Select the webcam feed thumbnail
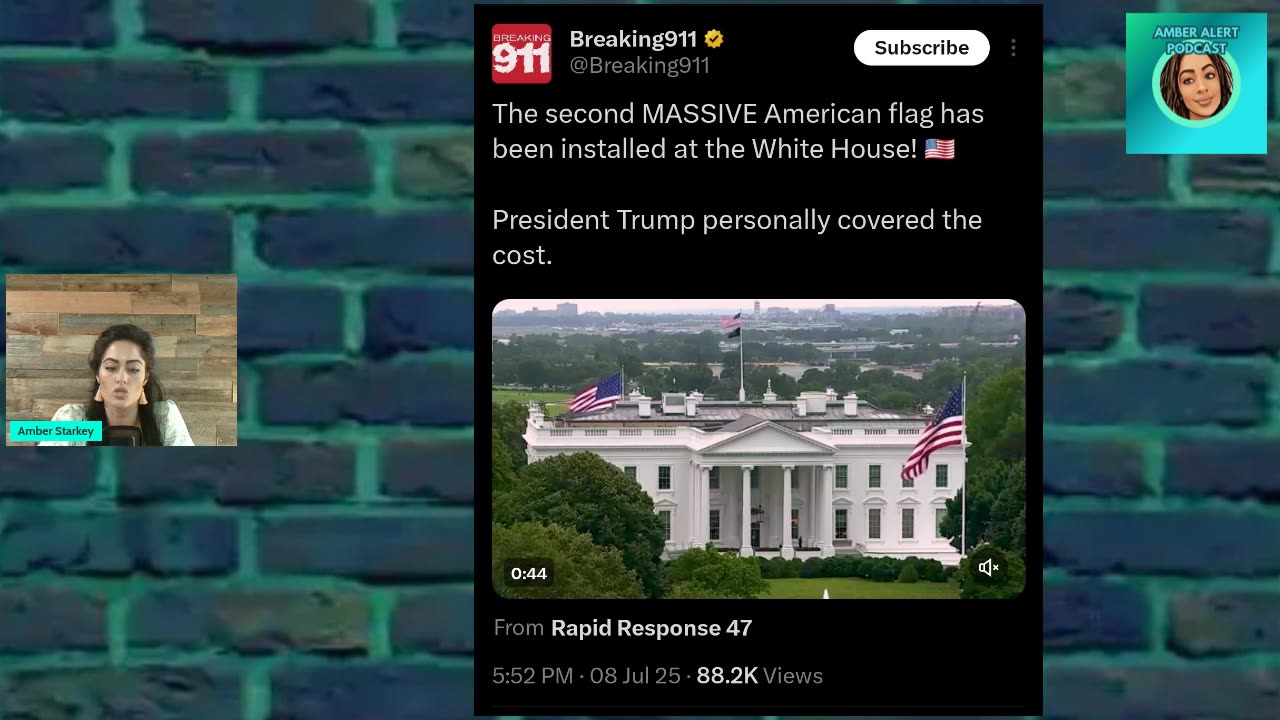1280x720 pixels. (x=122, y=360)
